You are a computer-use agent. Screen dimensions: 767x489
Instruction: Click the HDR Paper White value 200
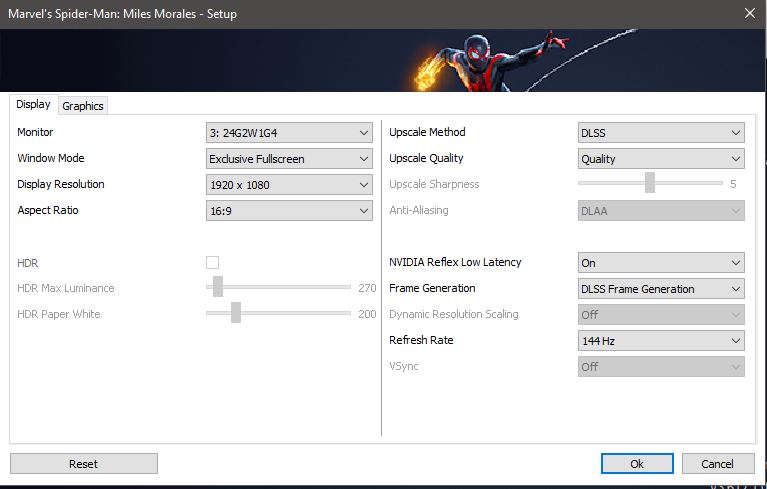(367, 314)
